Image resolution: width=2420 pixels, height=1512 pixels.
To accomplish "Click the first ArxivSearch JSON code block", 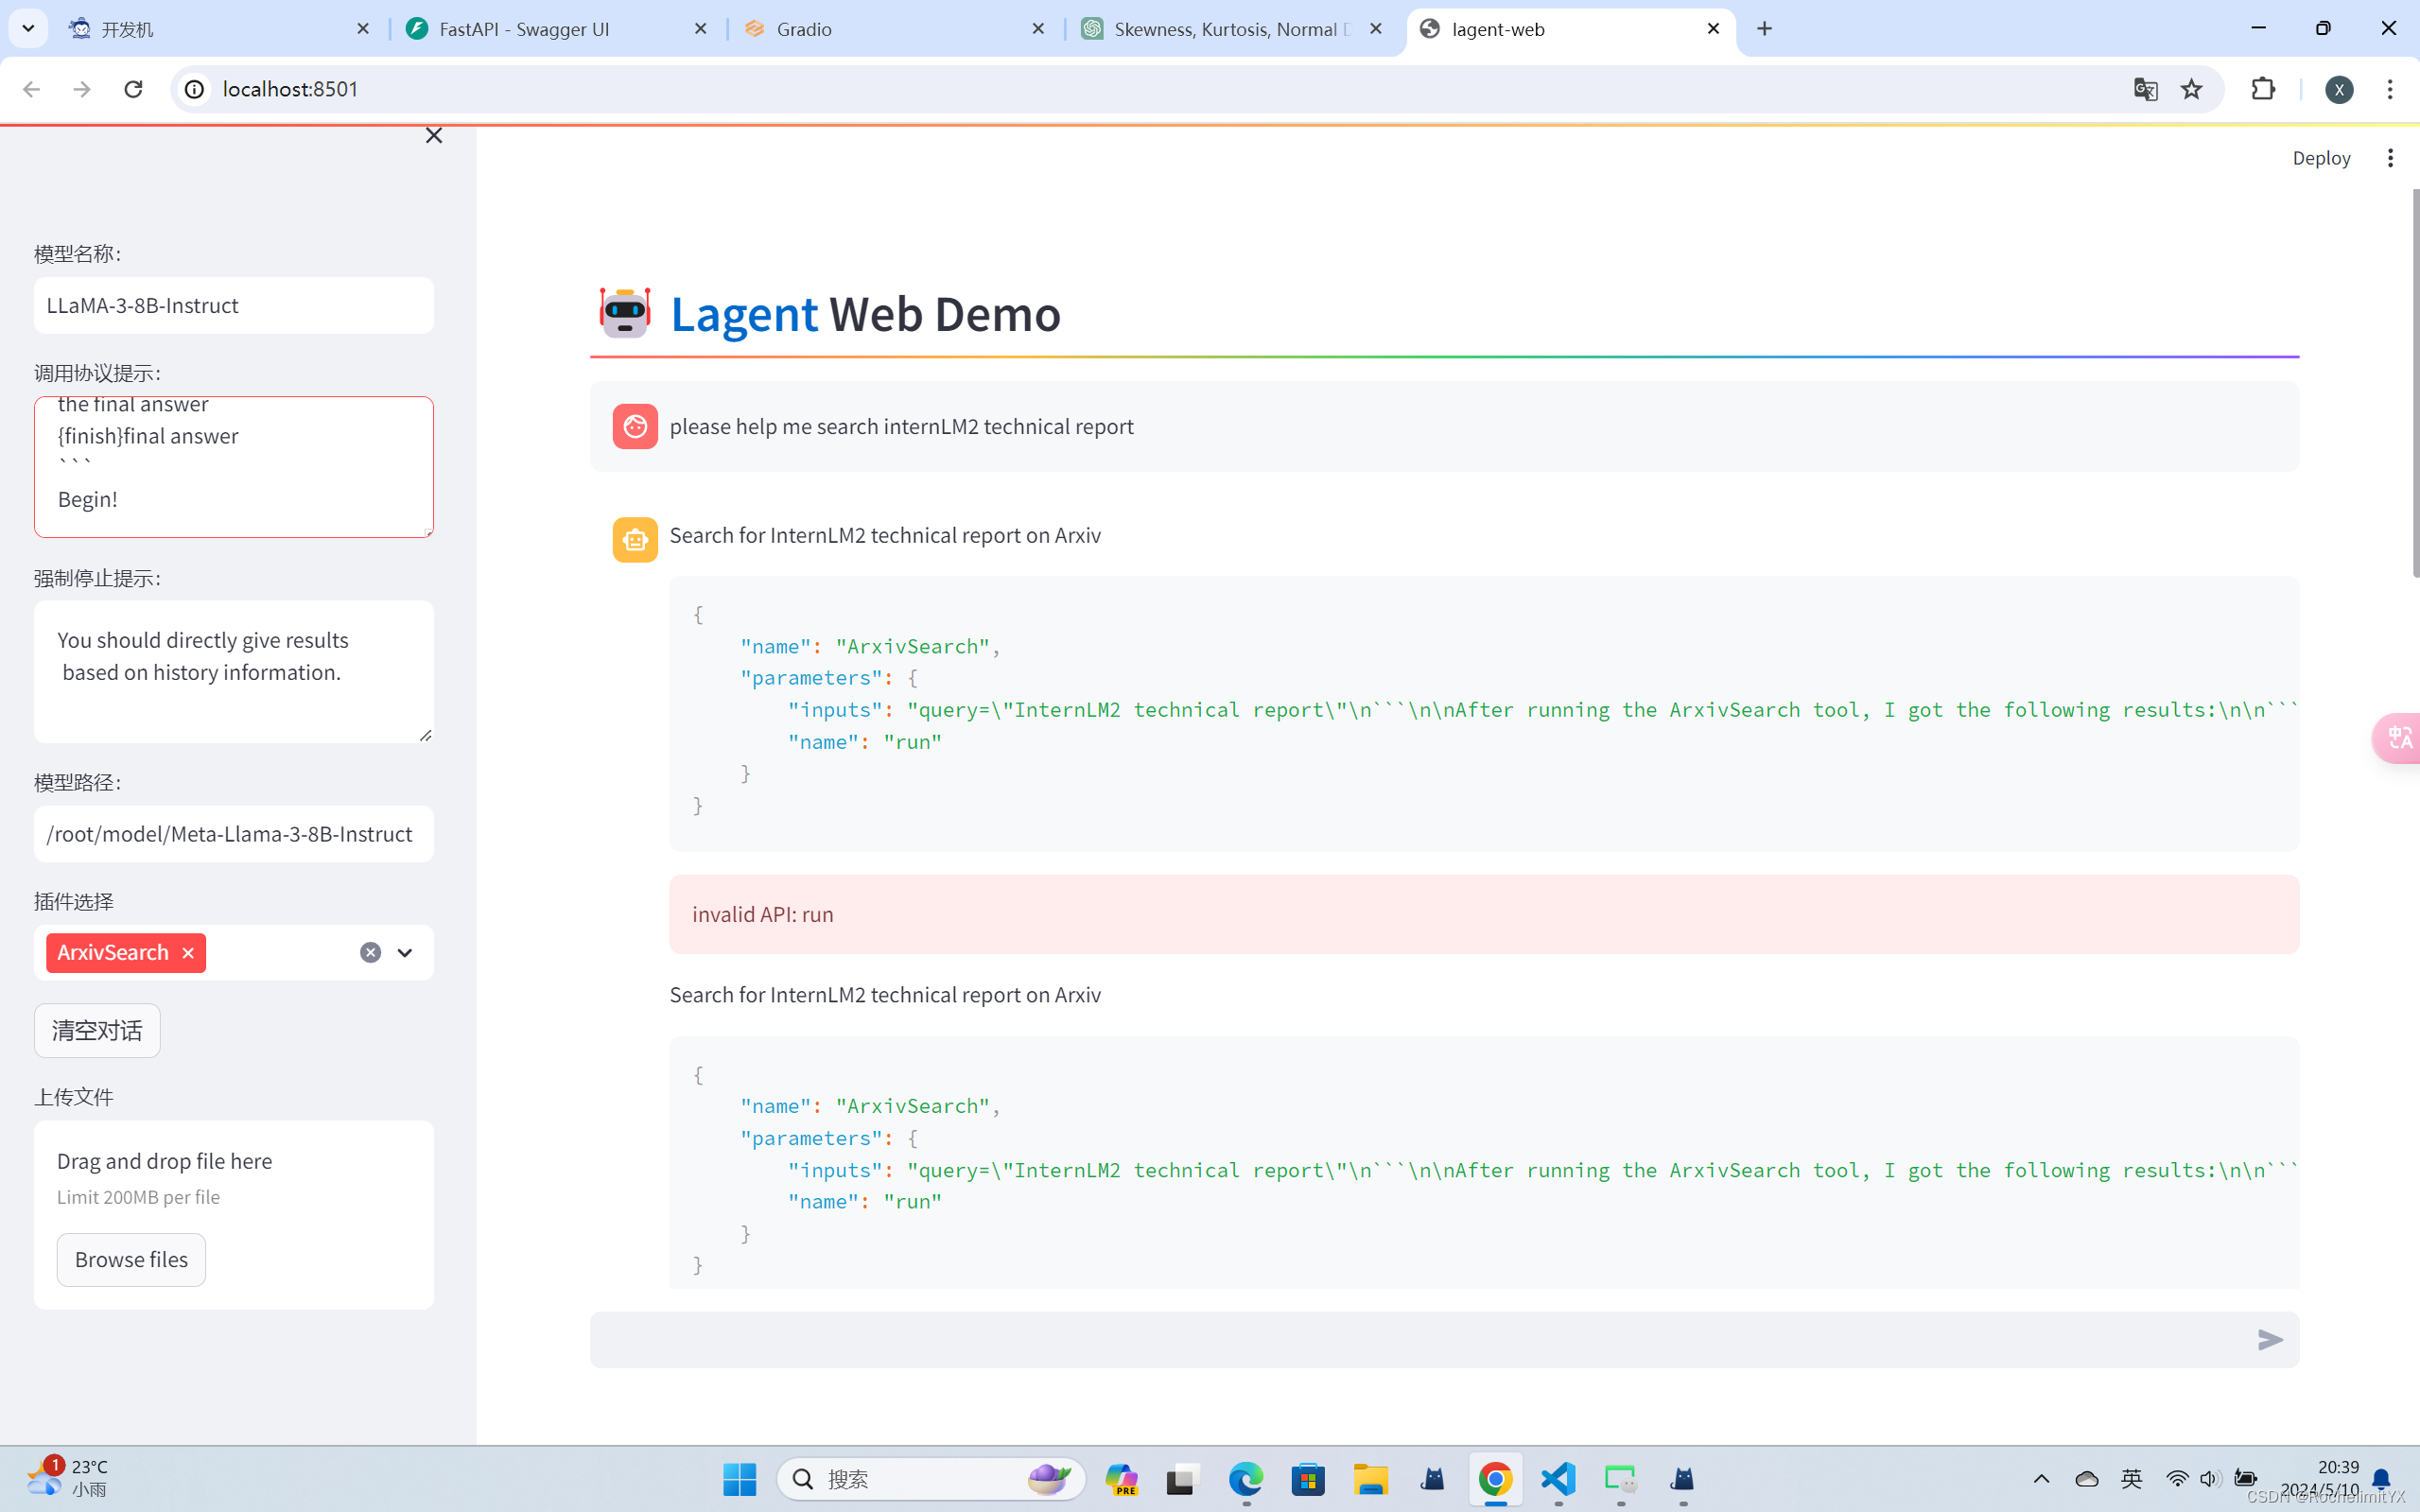I will [1484, 713].
